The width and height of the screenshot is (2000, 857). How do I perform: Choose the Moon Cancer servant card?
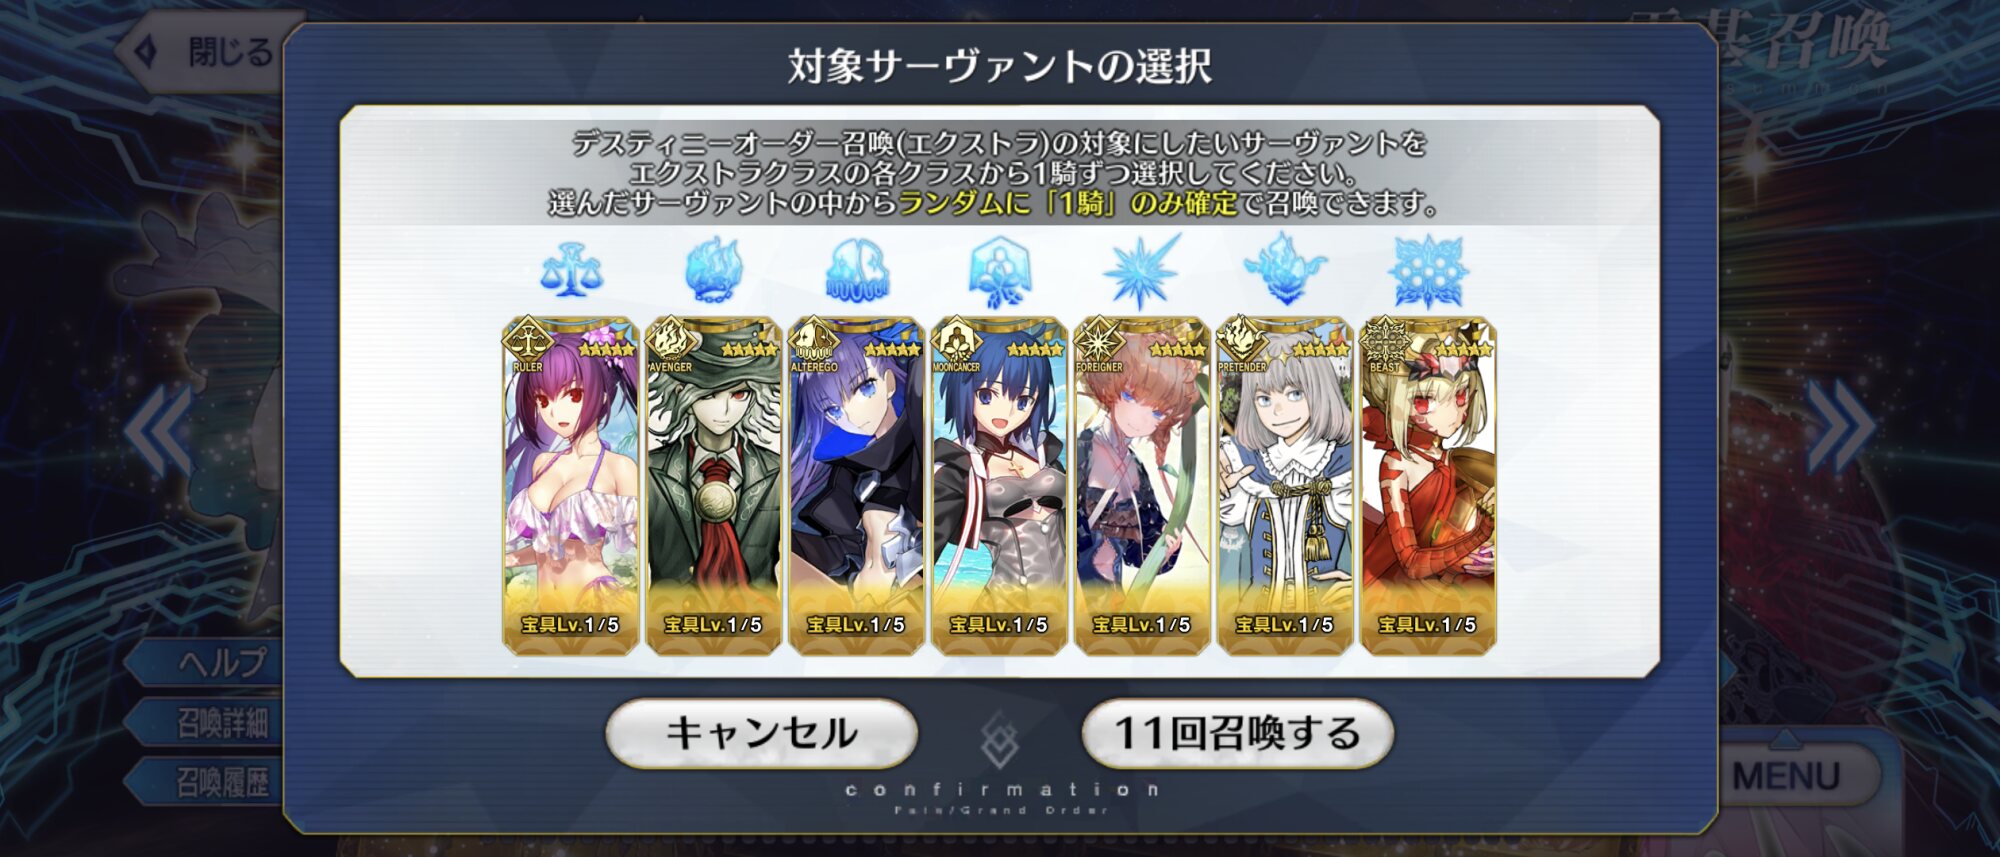[x=999, y=486]
